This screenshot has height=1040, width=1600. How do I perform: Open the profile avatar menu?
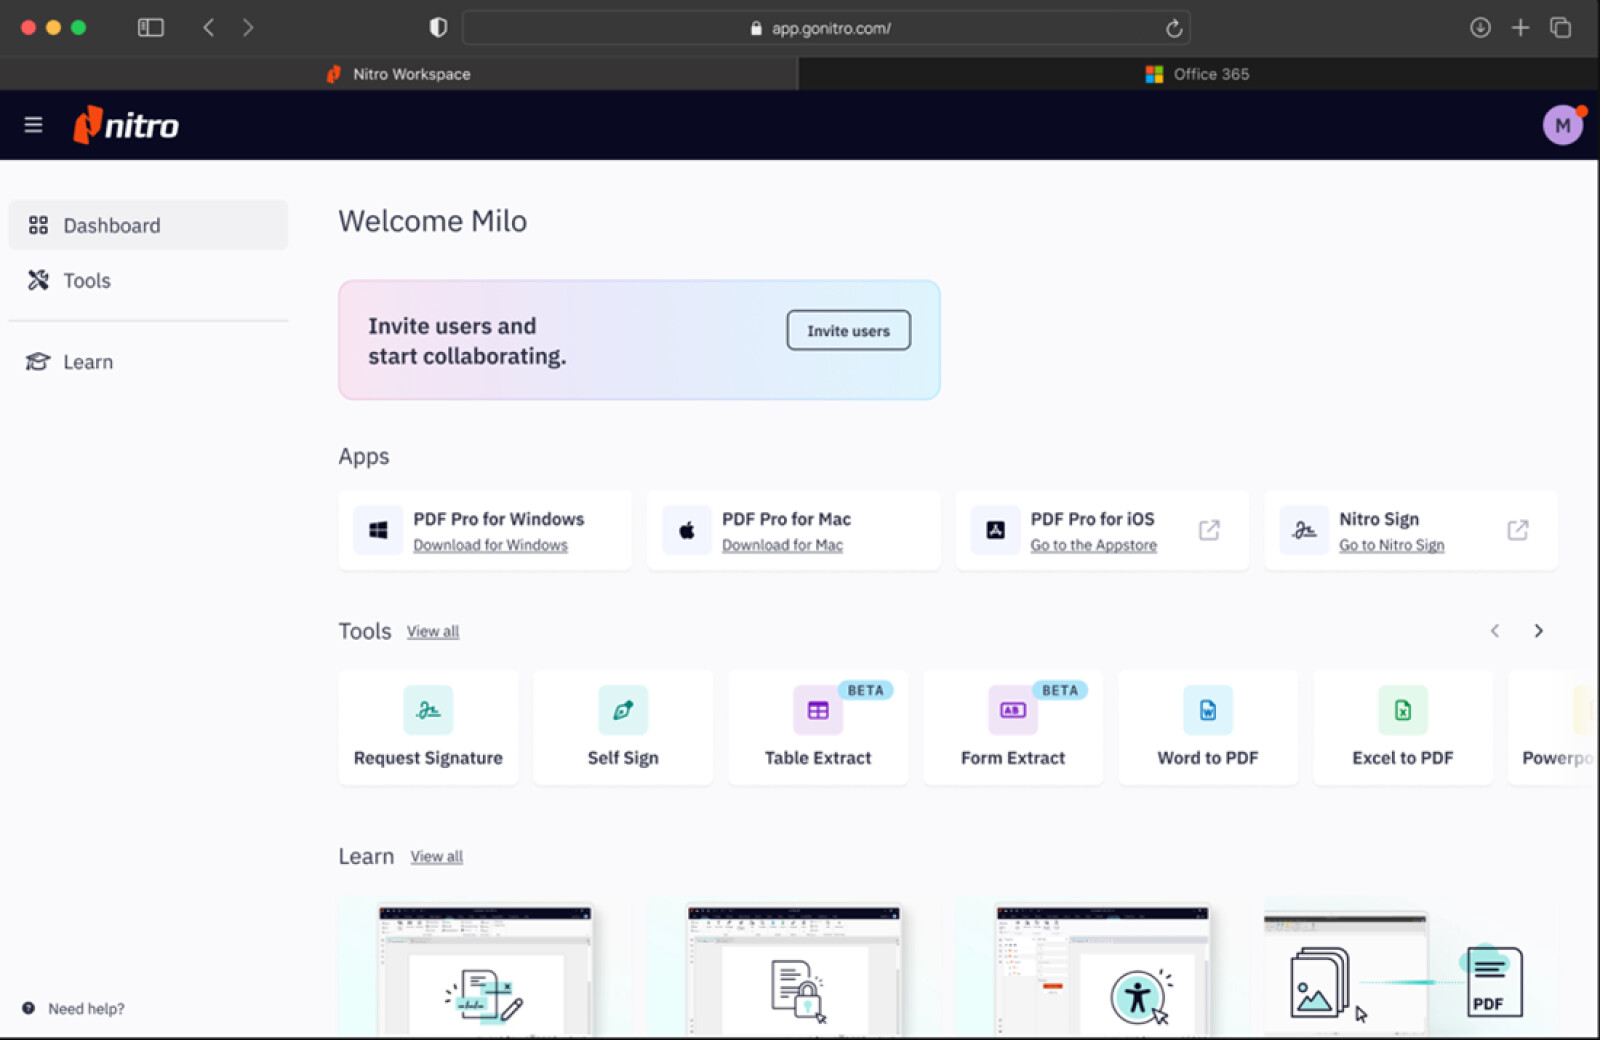coord(1562,125)
